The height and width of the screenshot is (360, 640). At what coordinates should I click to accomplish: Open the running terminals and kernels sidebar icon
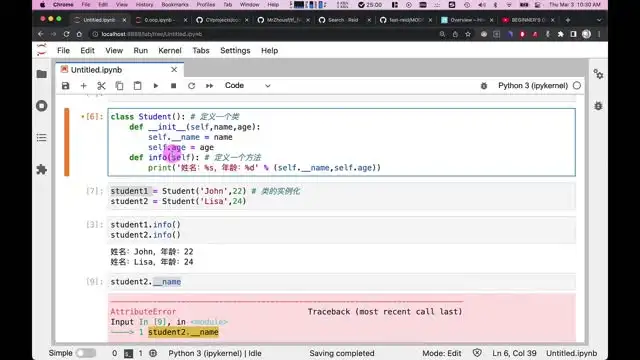[42, 106]
